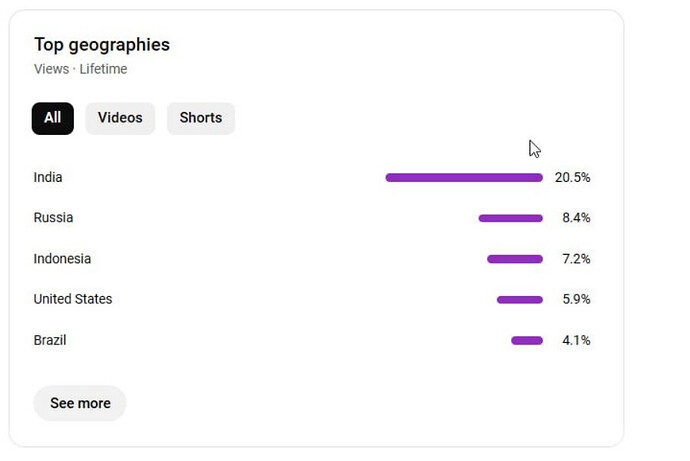Image resolution: width=690 pixels, height=461 pixels.
Task: Click the 5.9% United States value
Action: coord(576,299)
